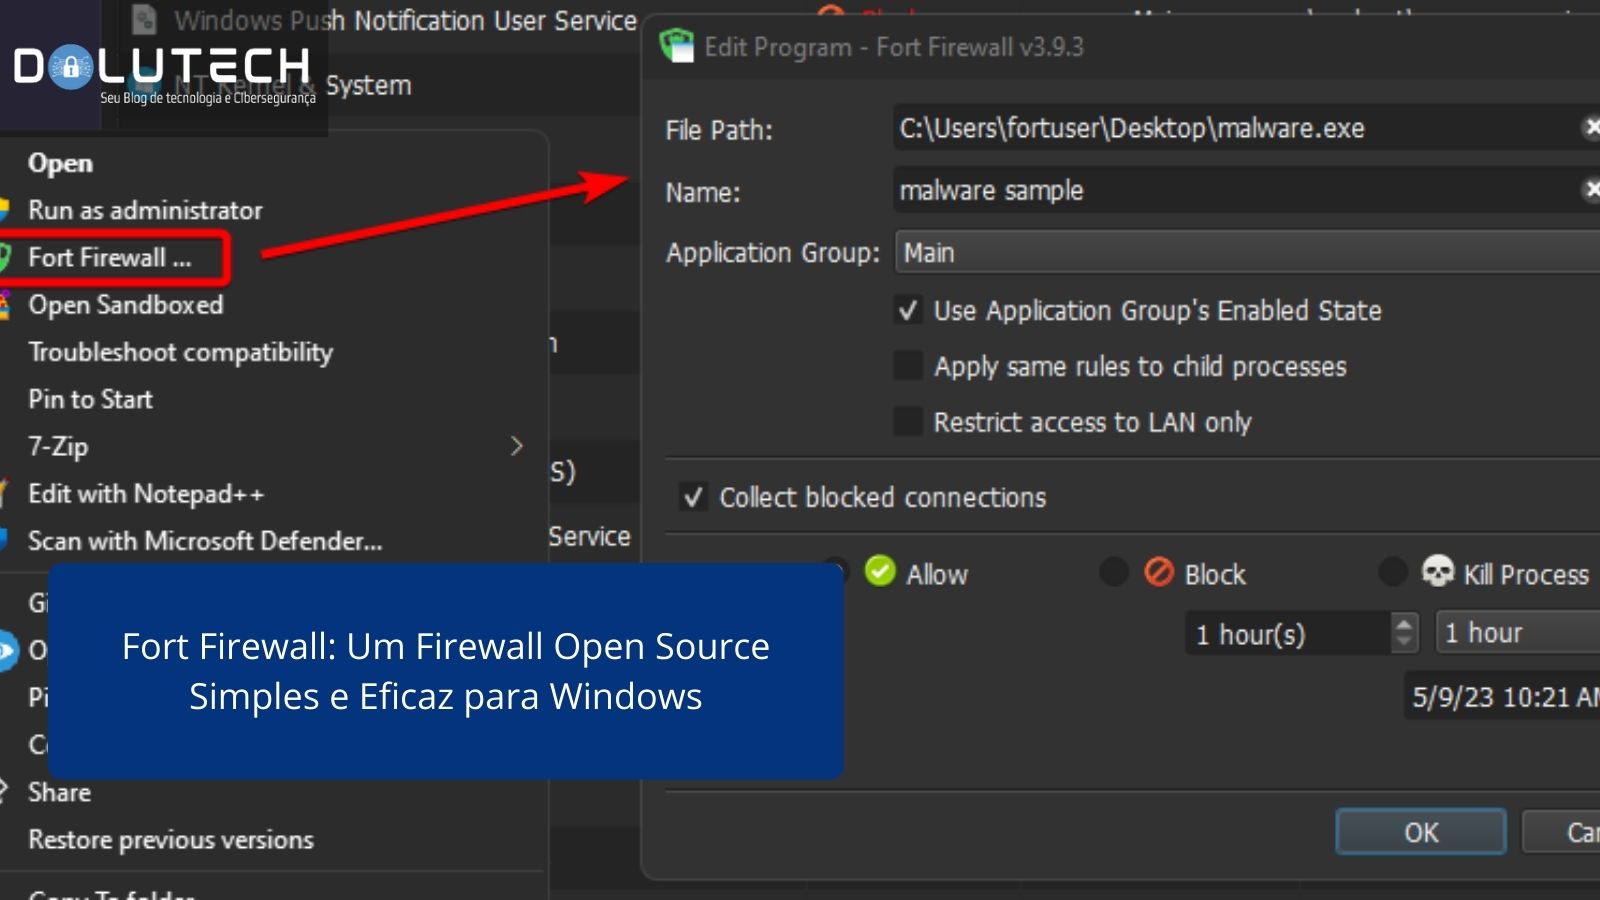Increase the hour(s) value with the up stepper
The width and height of the screenshot is (1600, 900).
(x=1404, y=624)
